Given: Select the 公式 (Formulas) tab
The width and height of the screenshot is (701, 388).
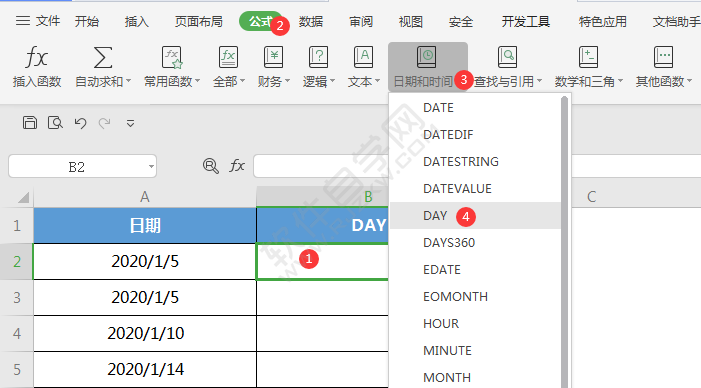Looking at the screenshot, I should click(x=261, y=21).
